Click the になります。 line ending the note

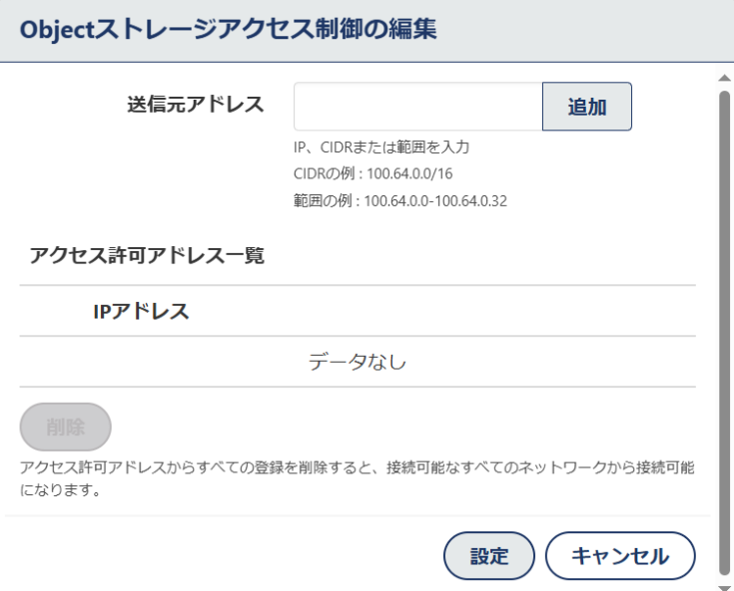point(60,490)
